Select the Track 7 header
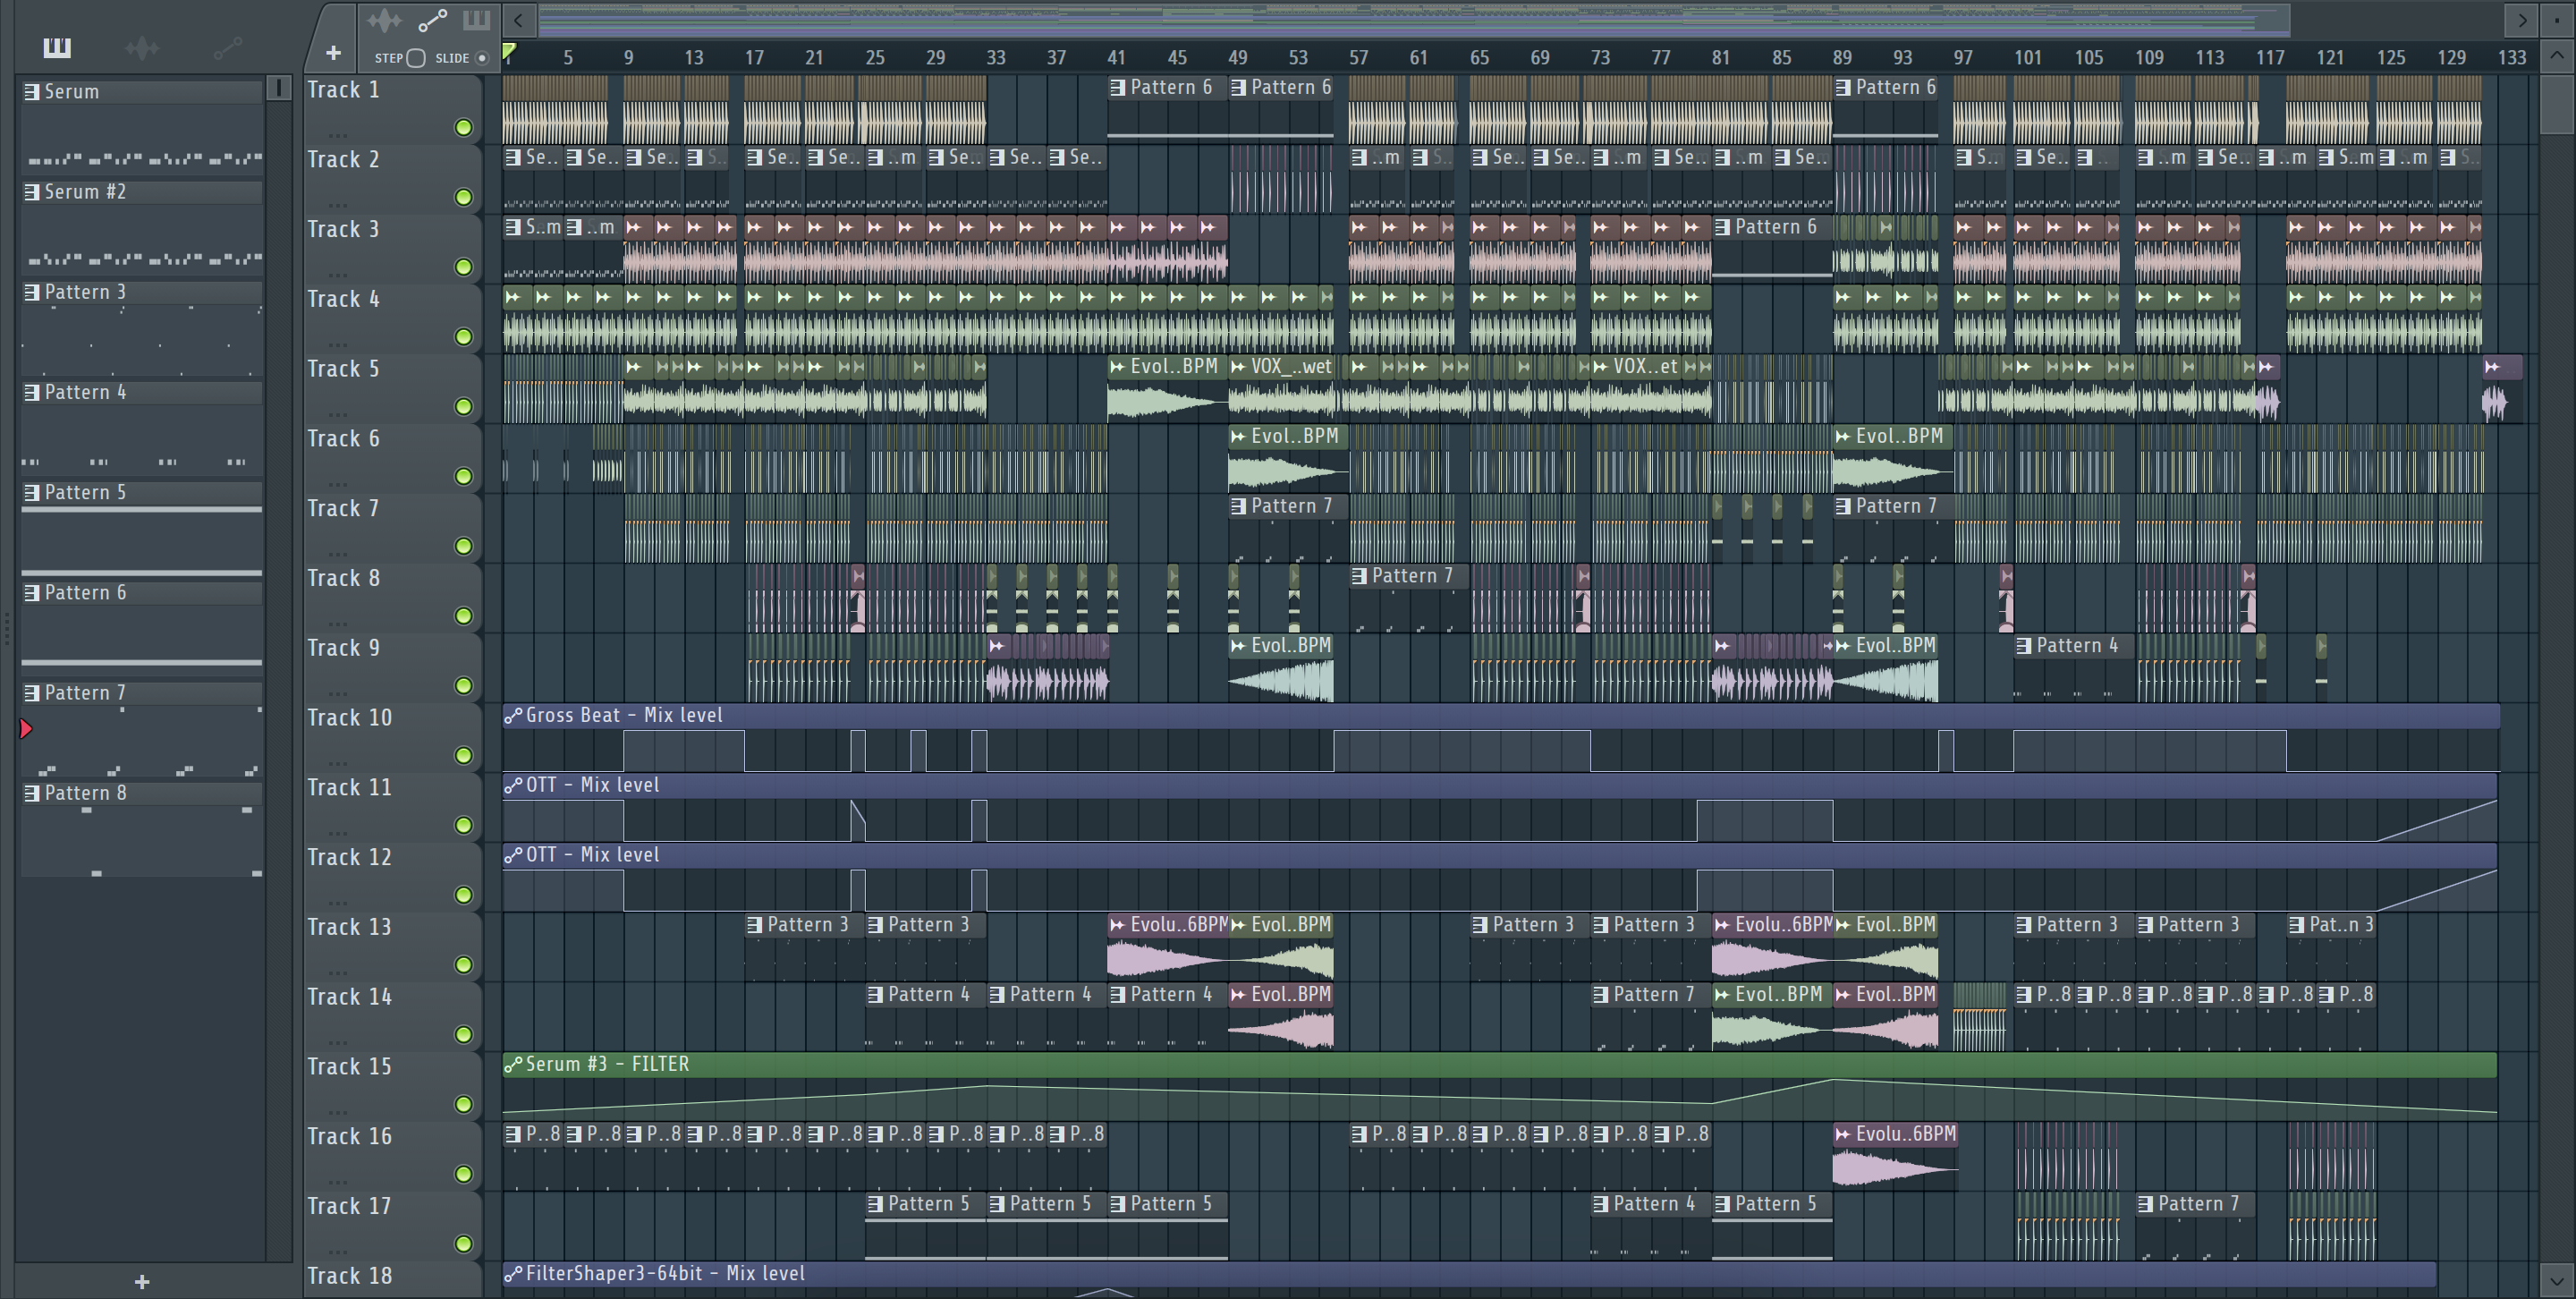 (x=392, y=528)
